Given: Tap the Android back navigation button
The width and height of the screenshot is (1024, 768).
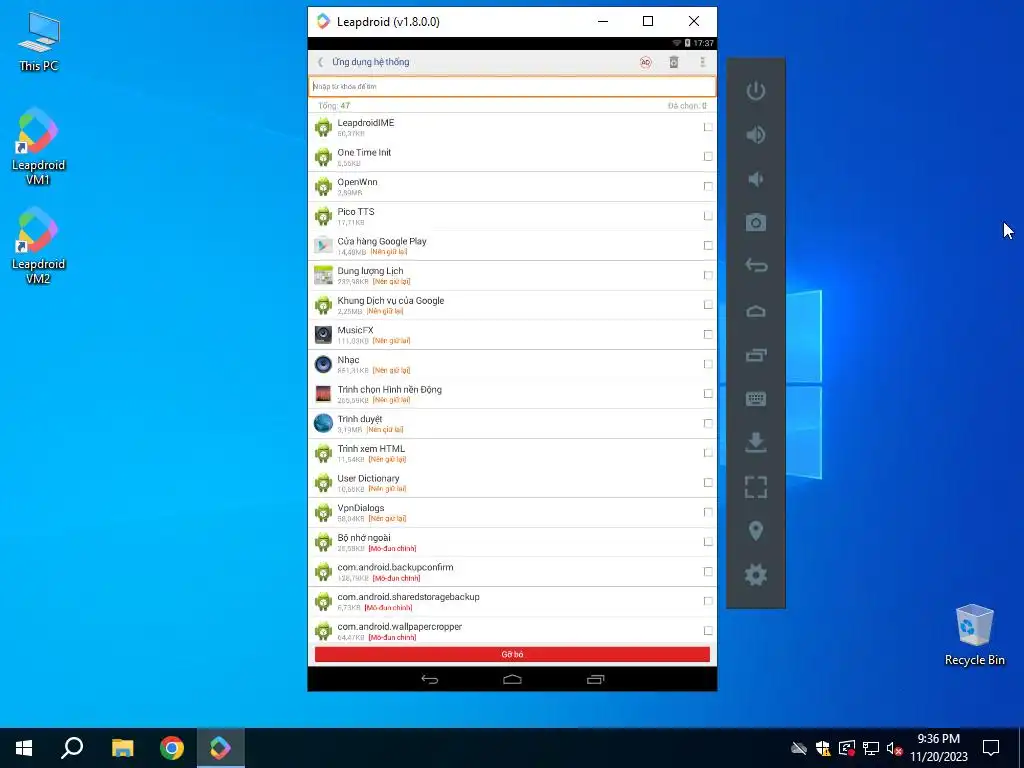Looking at the screenshot, I should point(430,679).
